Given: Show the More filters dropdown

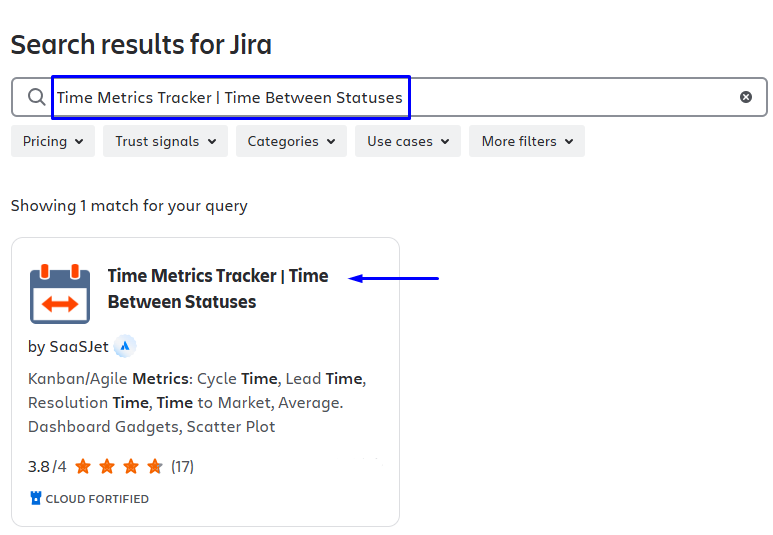Looking at the screenshot, I should (526, 141).
